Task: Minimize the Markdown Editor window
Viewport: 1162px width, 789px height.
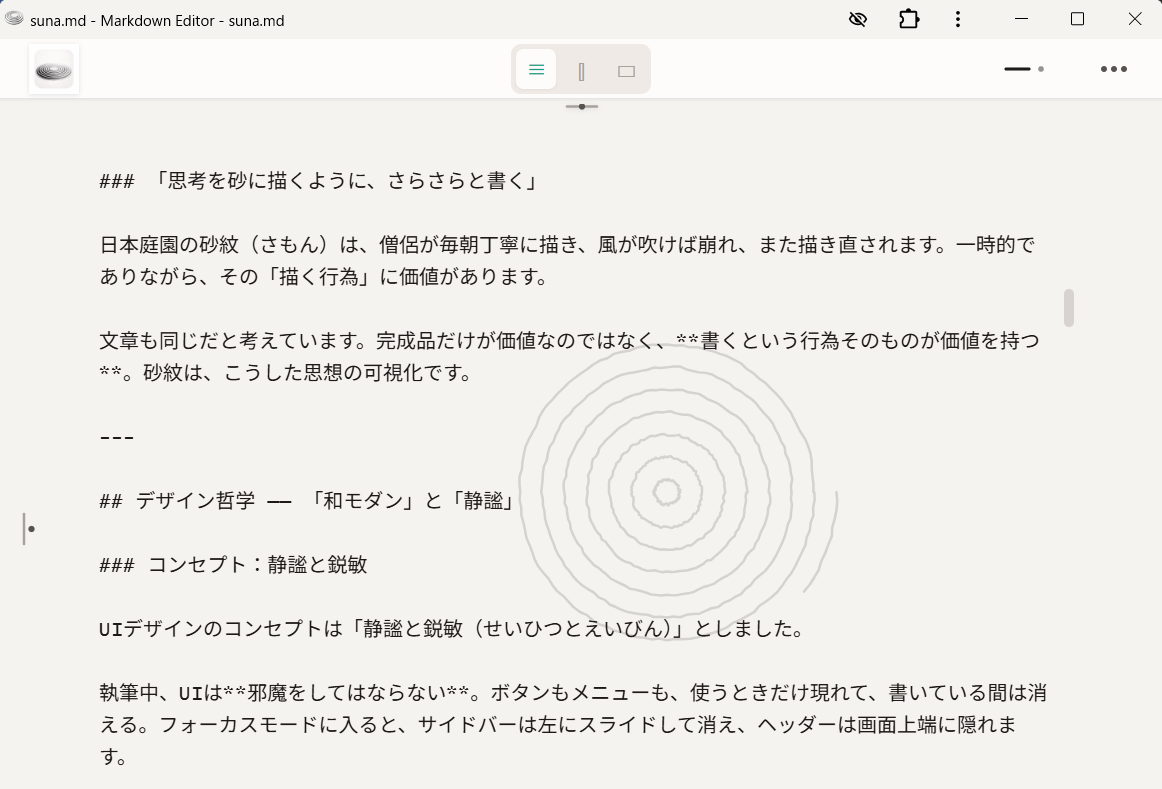Action: [1021, 19]
